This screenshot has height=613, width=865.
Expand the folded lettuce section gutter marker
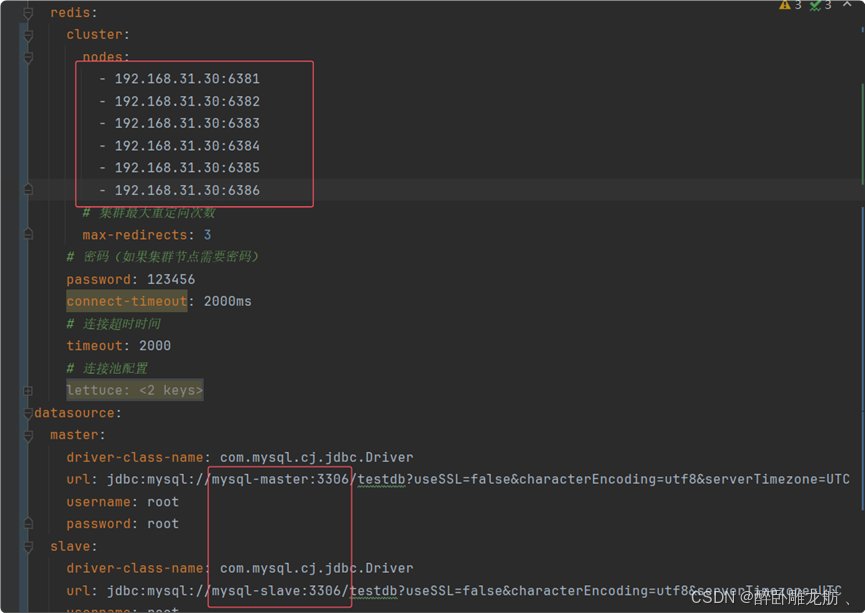coord(28,391)
